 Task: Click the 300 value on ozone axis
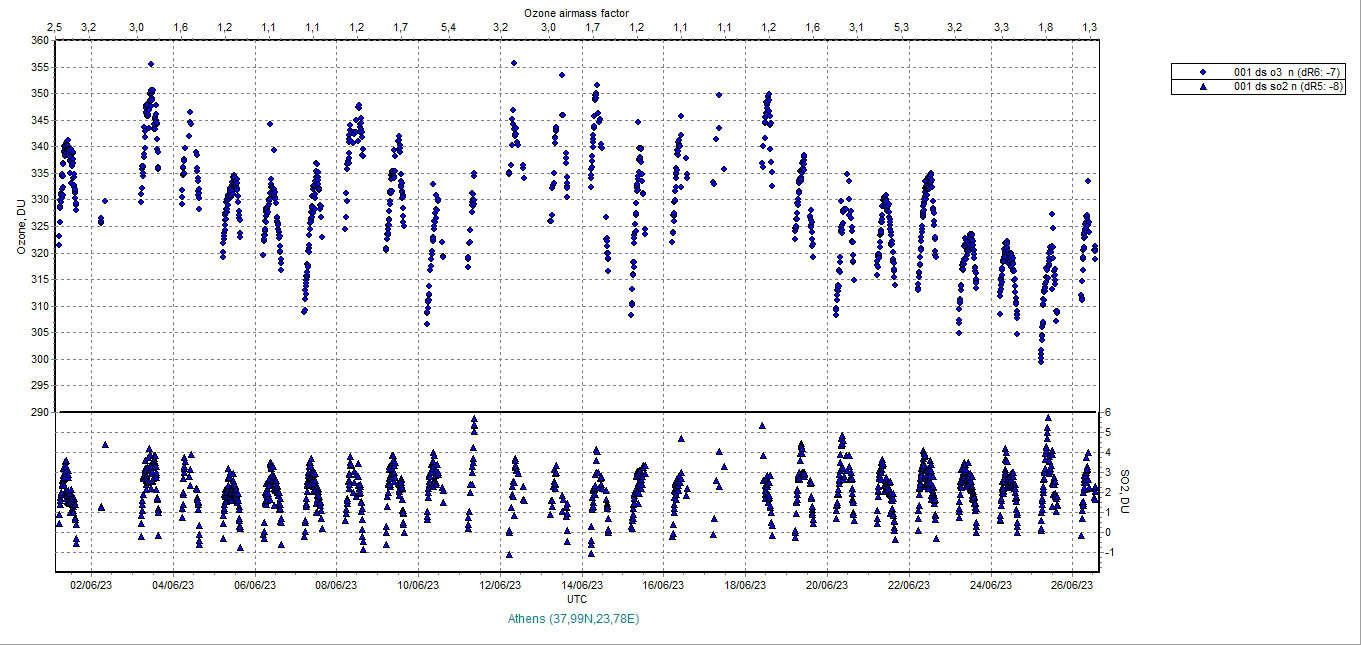[39, 359]
